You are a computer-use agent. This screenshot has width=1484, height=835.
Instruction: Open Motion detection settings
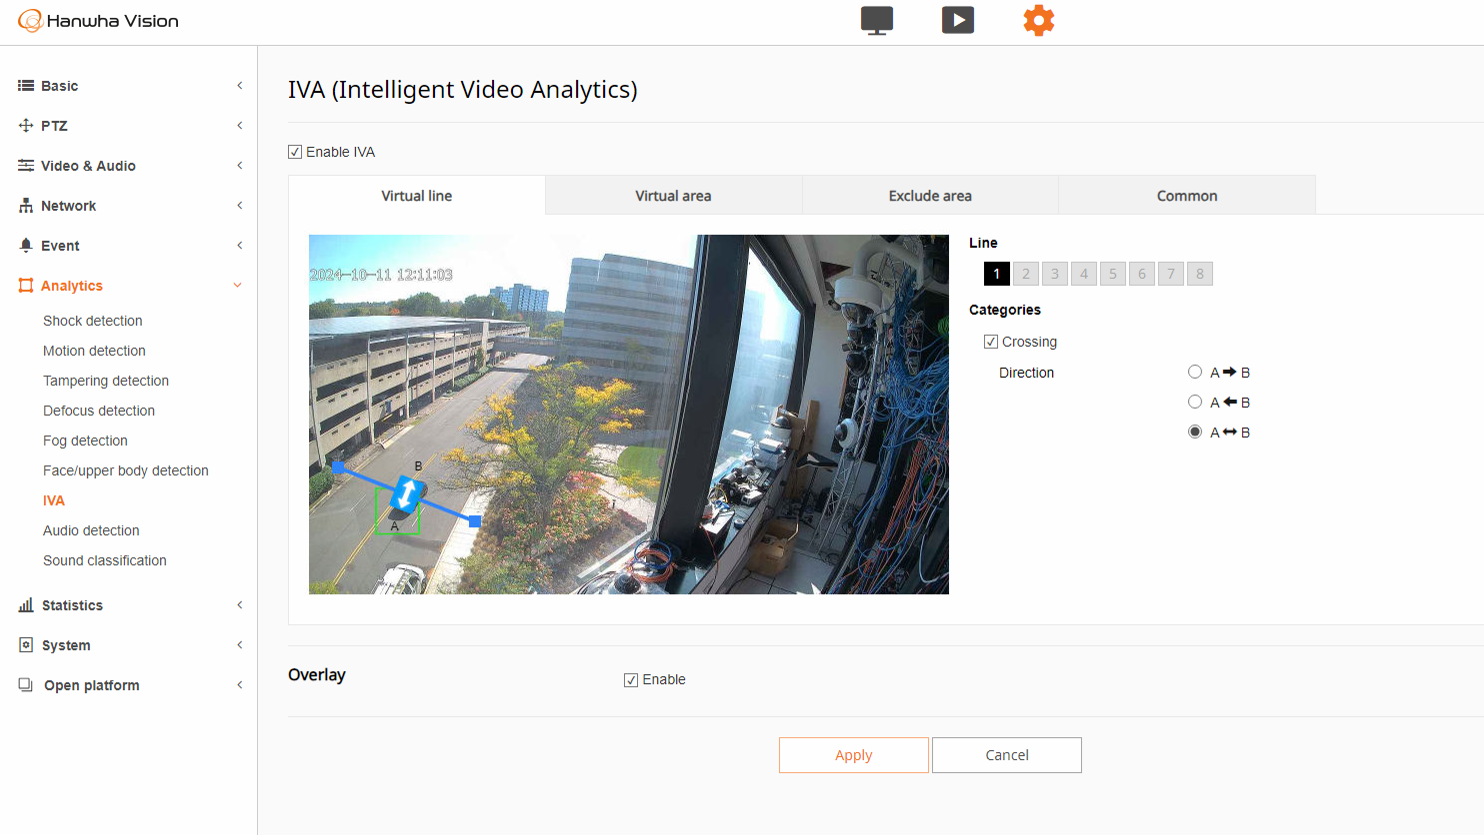point(93,350)
